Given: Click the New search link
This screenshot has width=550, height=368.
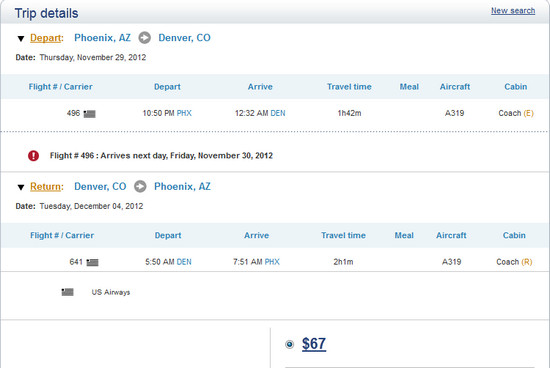Looking at the screenshot, I should (x=513, y=11).
